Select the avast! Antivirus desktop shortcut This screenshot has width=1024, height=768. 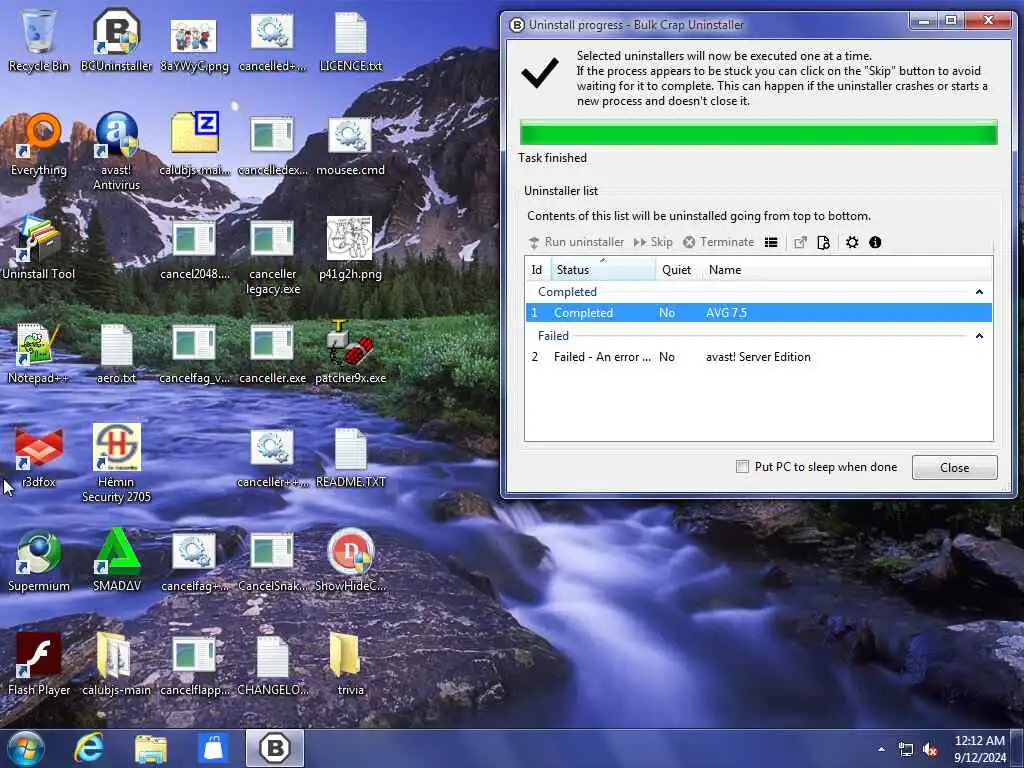pos(116,152)
